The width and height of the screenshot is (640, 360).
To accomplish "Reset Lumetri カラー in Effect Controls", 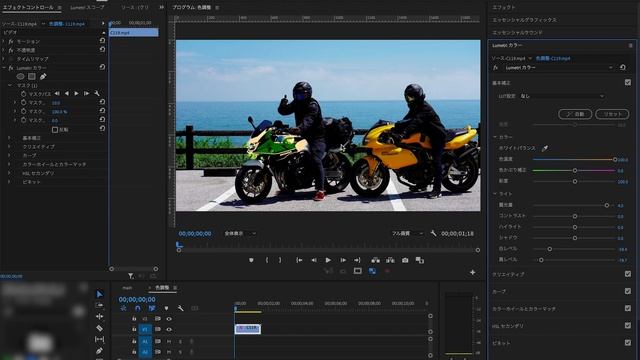I will [102, 67].
